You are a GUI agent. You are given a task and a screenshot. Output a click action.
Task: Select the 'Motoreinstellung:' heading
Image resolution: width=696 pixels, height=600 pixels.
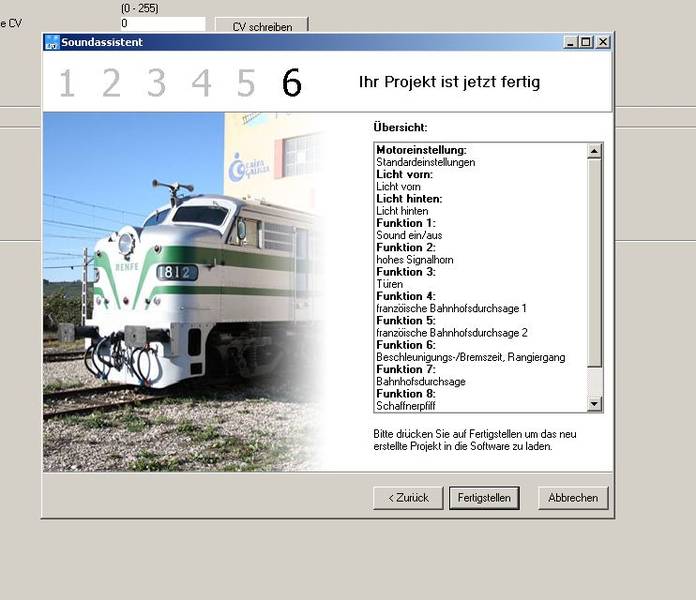point(421,150)
